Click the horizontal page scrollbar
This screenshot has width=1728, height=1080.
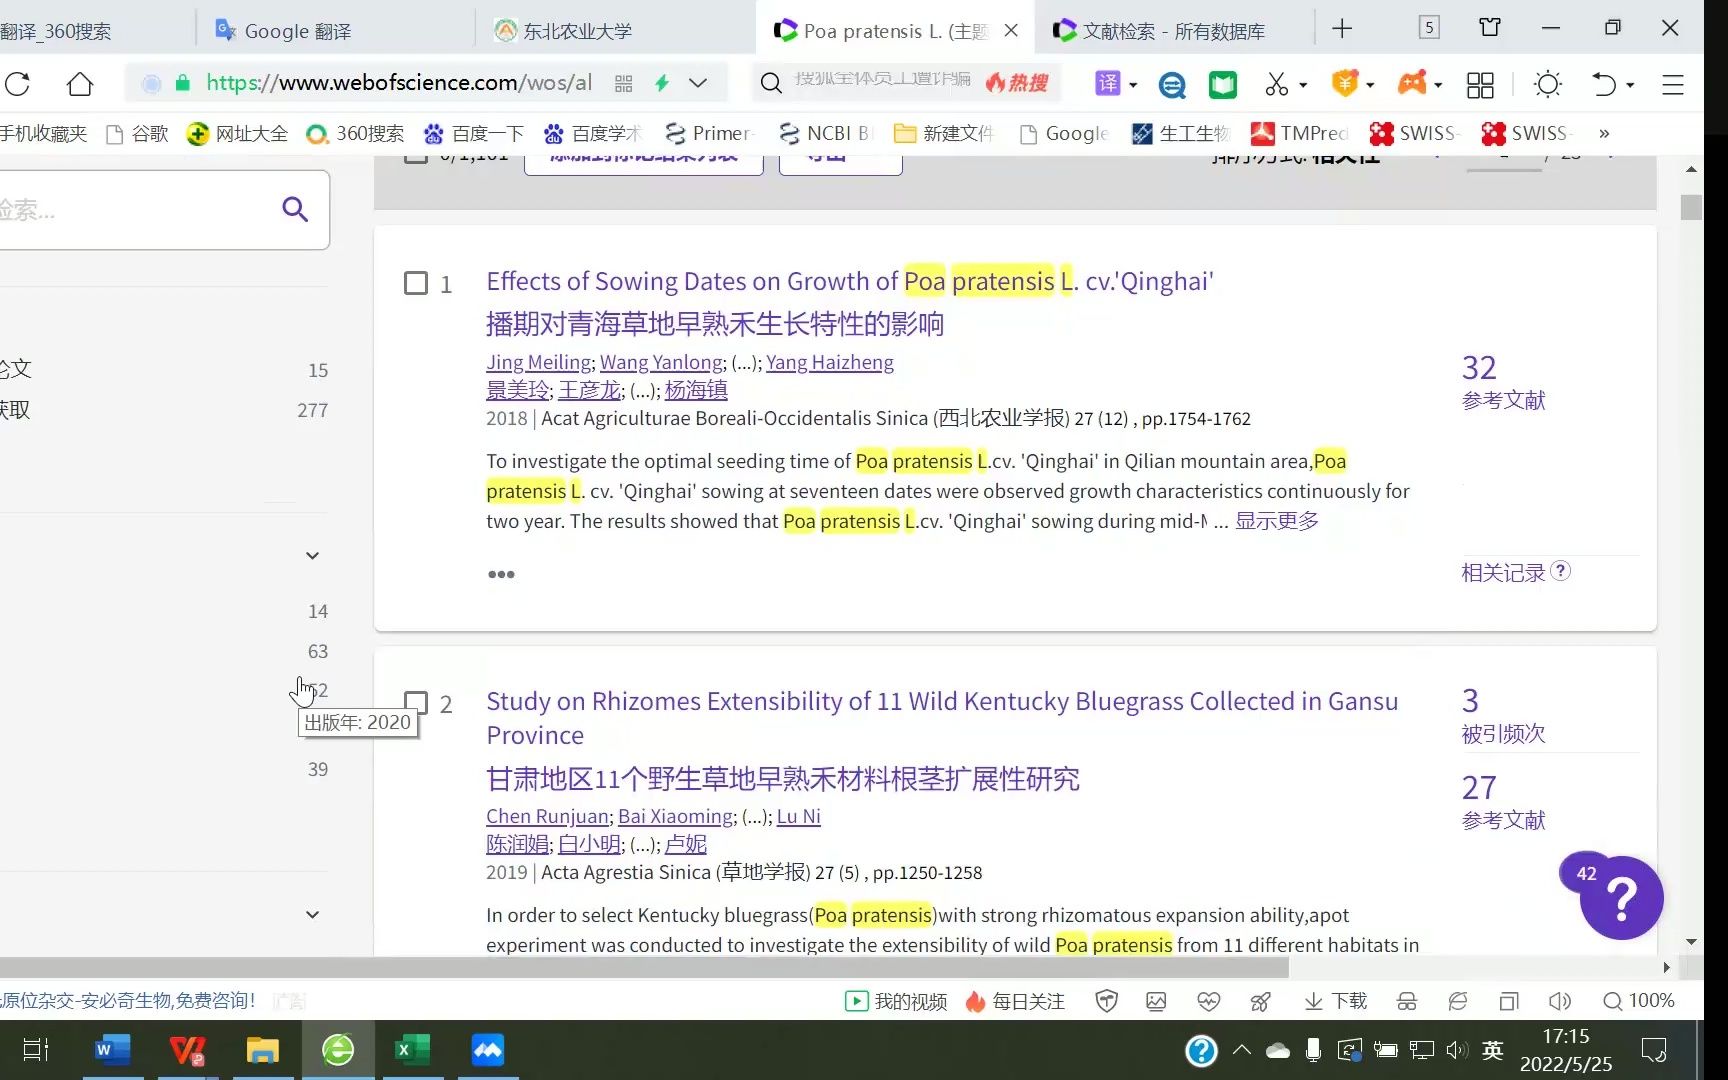pyautogui.click(x=644, y=968)
